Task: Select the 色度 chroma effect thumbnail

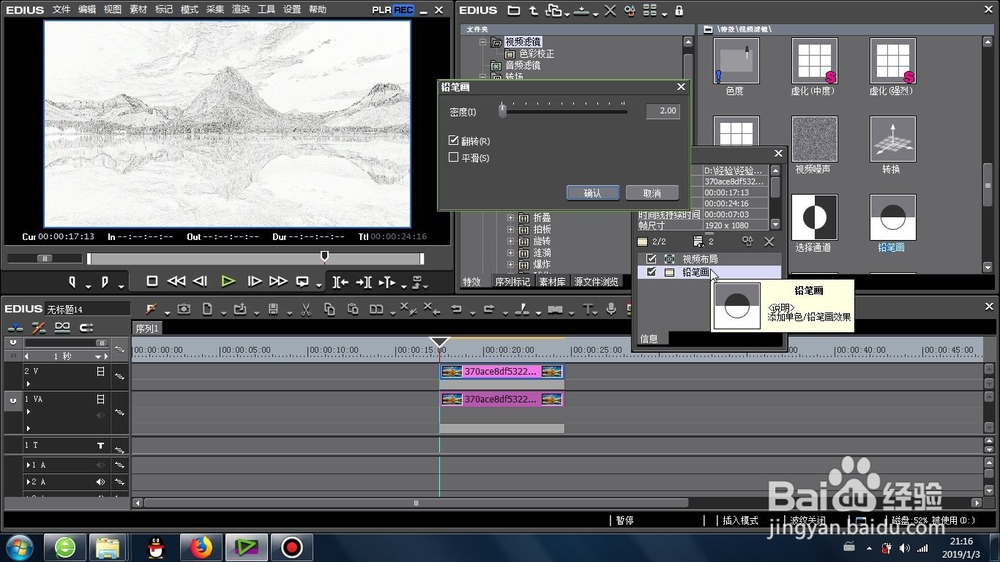Action: (x=736, y=61)
